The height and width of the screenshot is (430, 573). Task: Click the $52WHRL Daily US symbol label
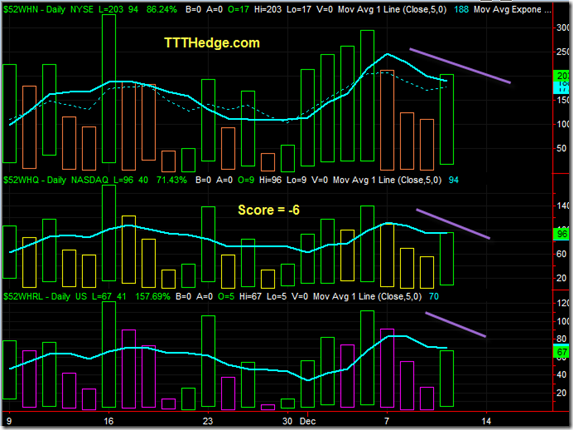tap(45, 296)
